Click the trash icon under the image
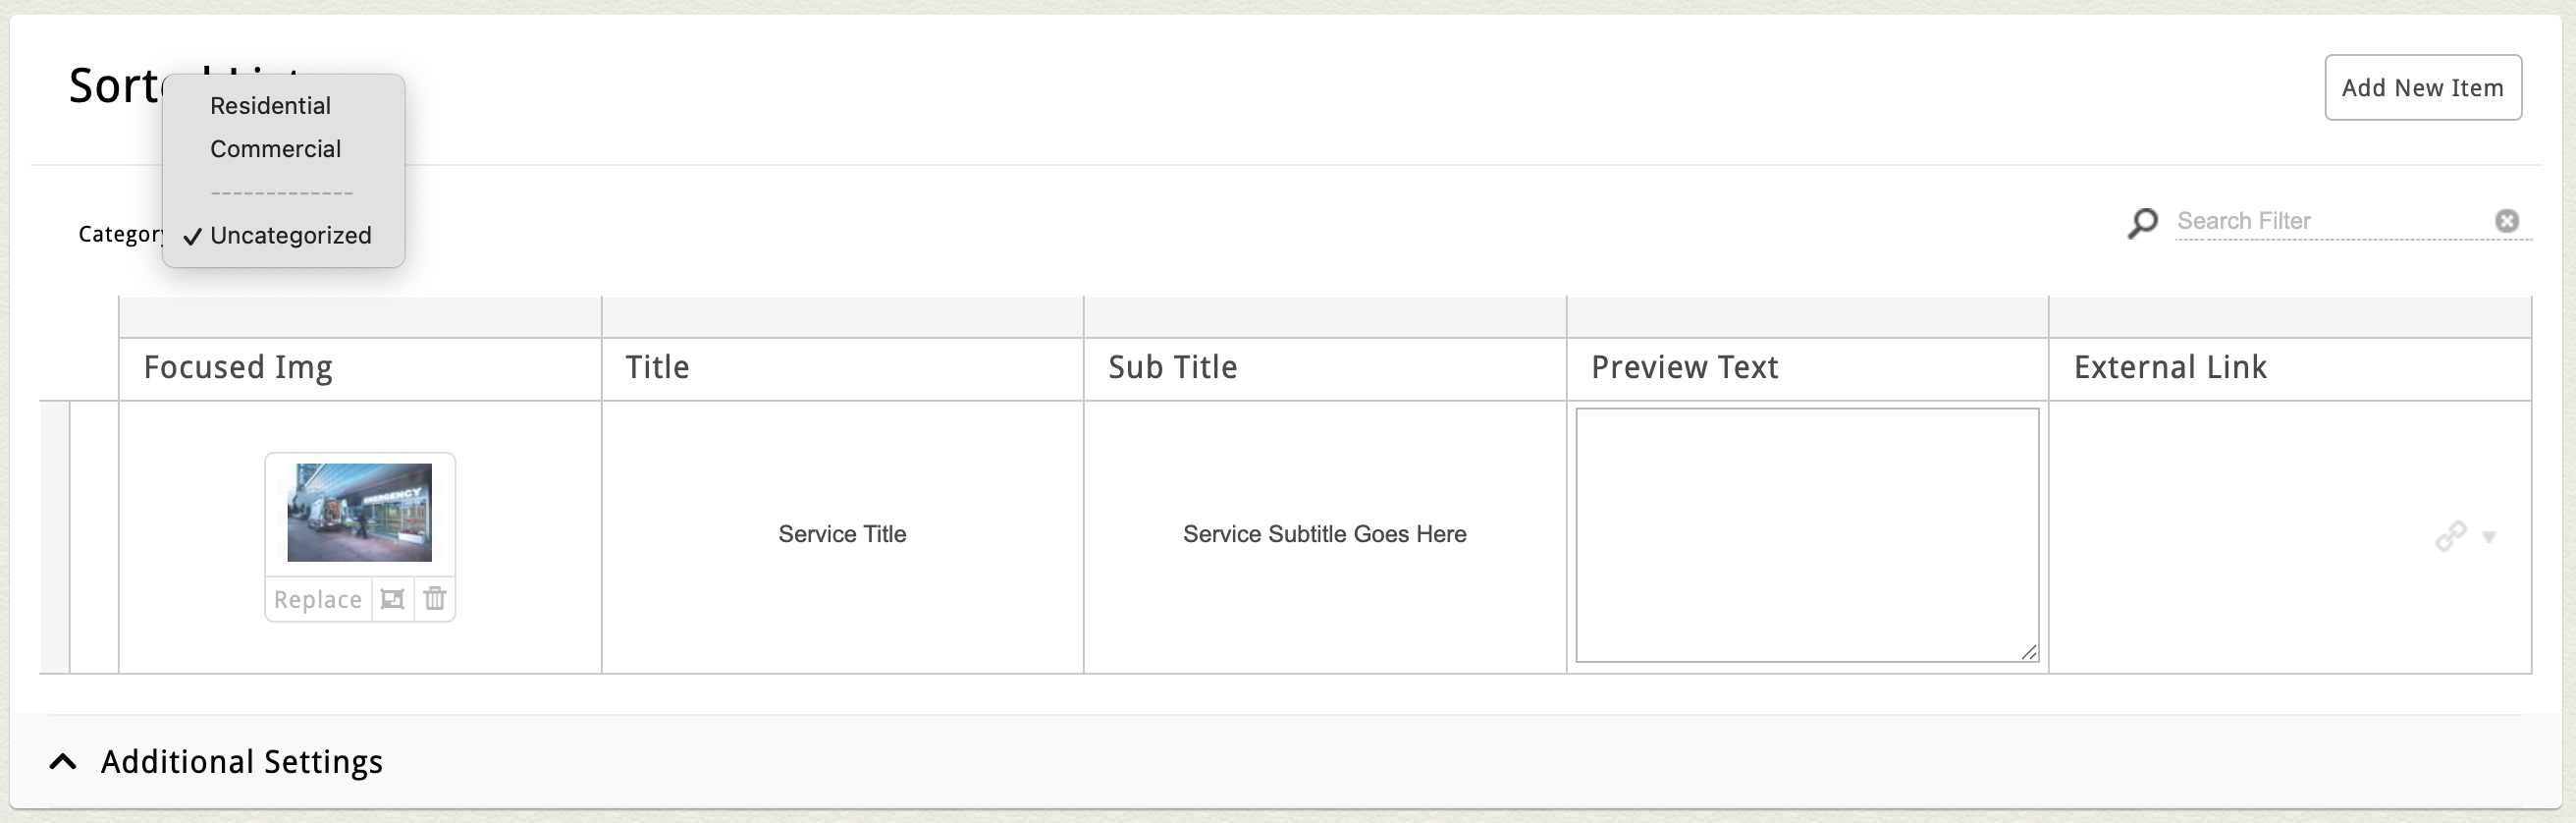Image resolution: width=2576 pixels, height=823 pixels. coord(435,599)
